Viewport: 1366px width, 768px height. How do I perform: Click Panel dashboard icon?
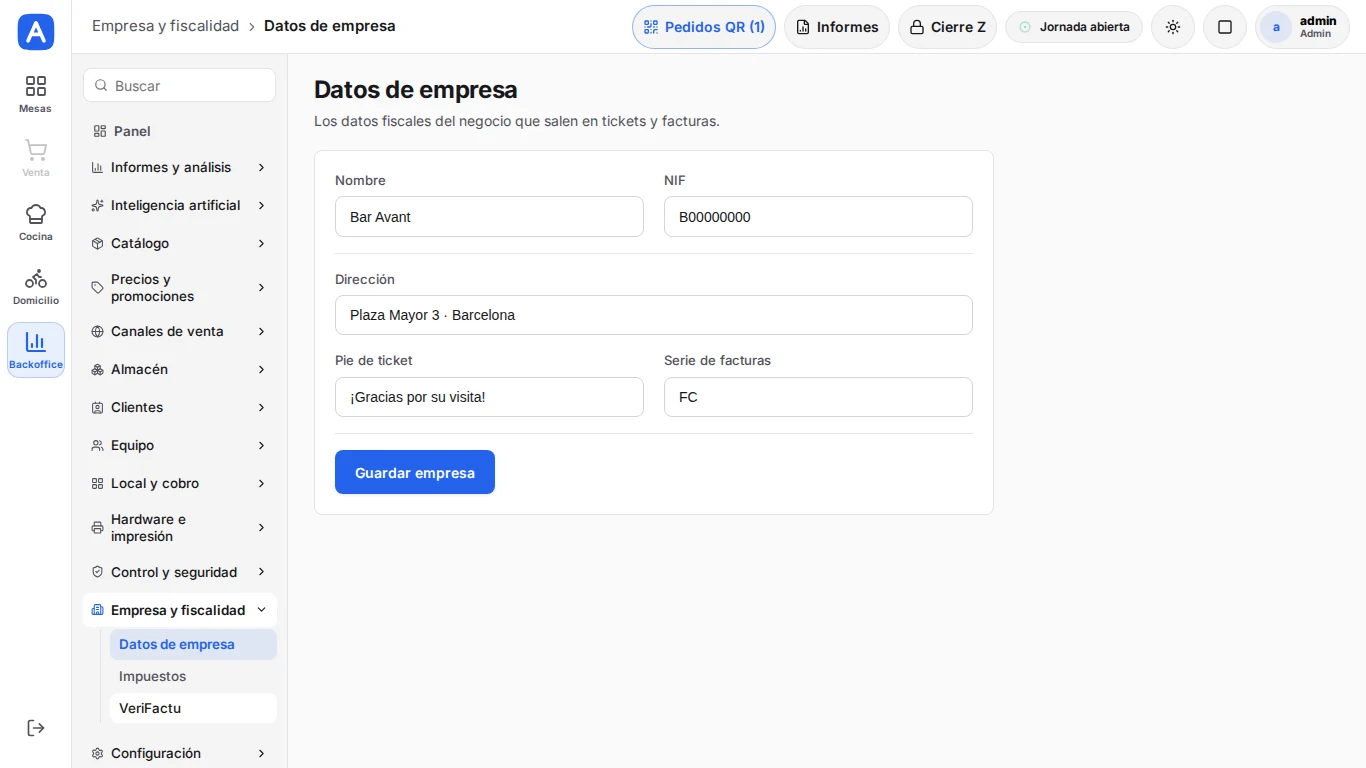(x=100, y=131)
